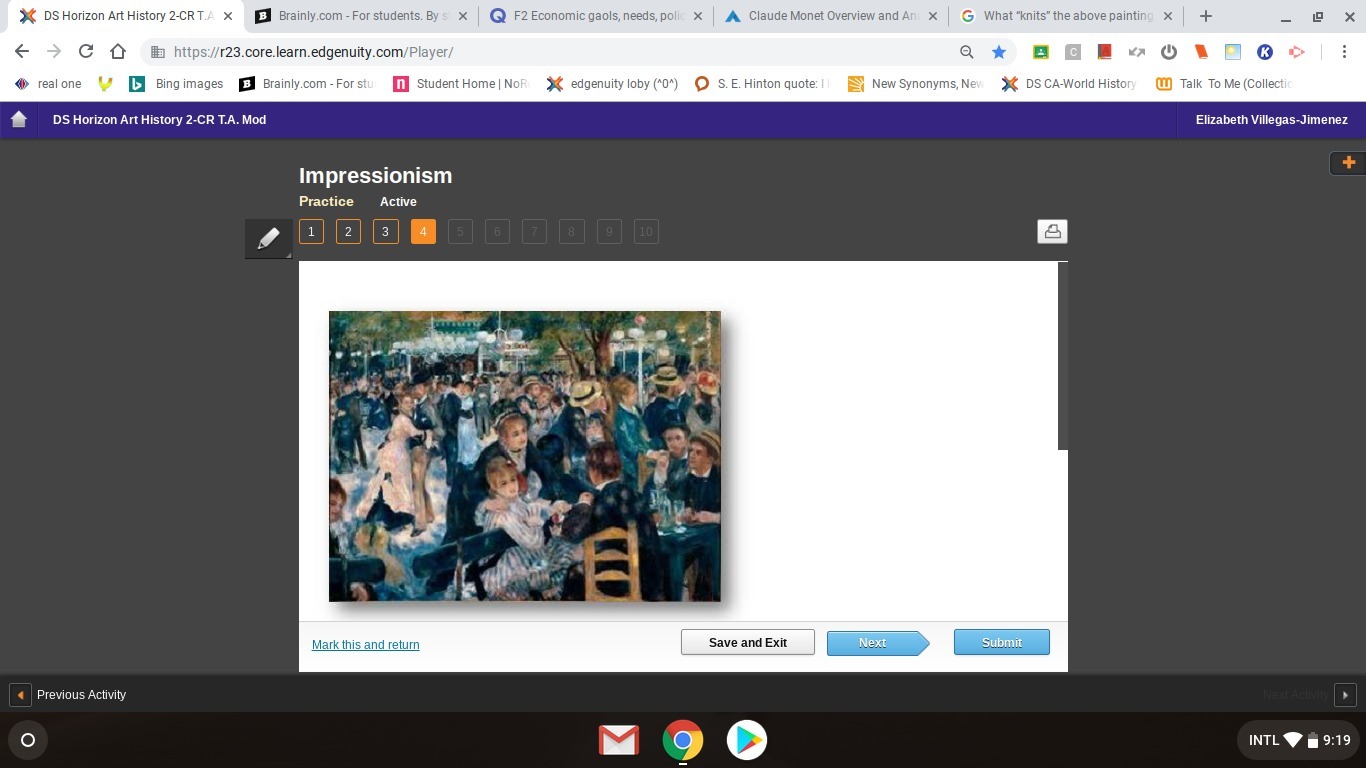
Task: Click the Renoir painting image
Action: click(525, 456)
